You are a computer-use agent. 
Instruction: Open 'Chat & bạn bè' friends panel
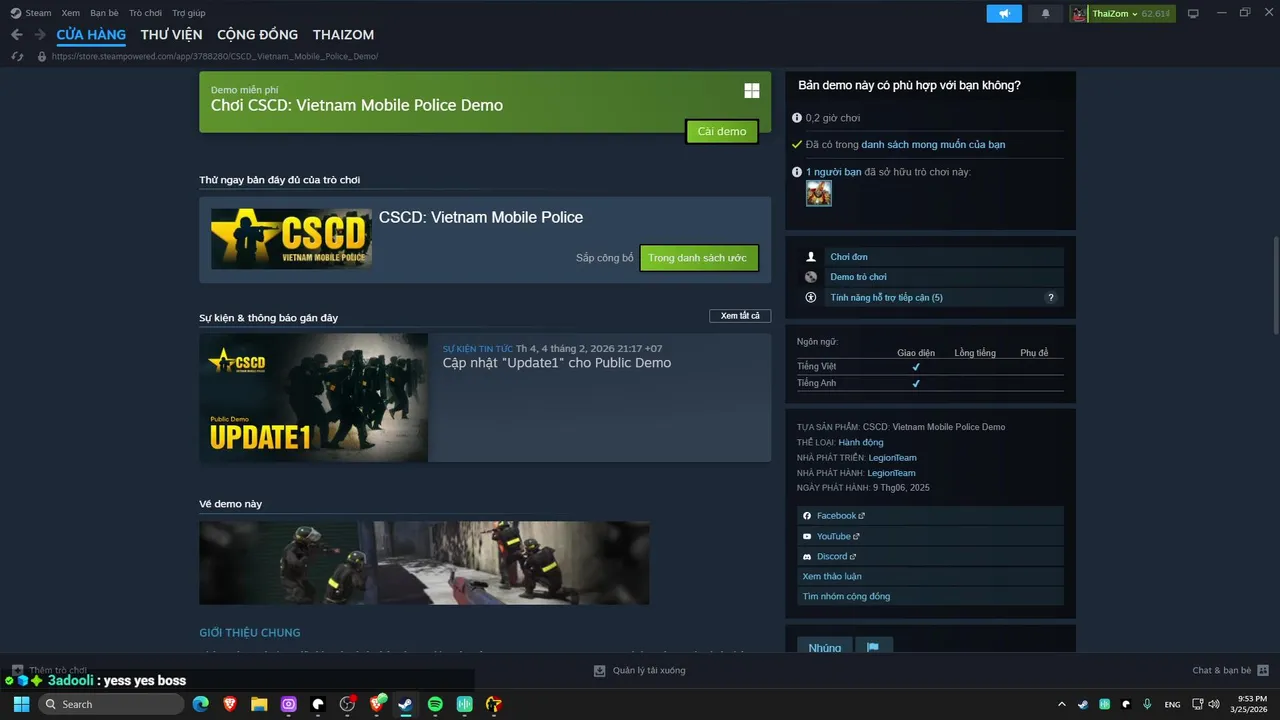1230,670
